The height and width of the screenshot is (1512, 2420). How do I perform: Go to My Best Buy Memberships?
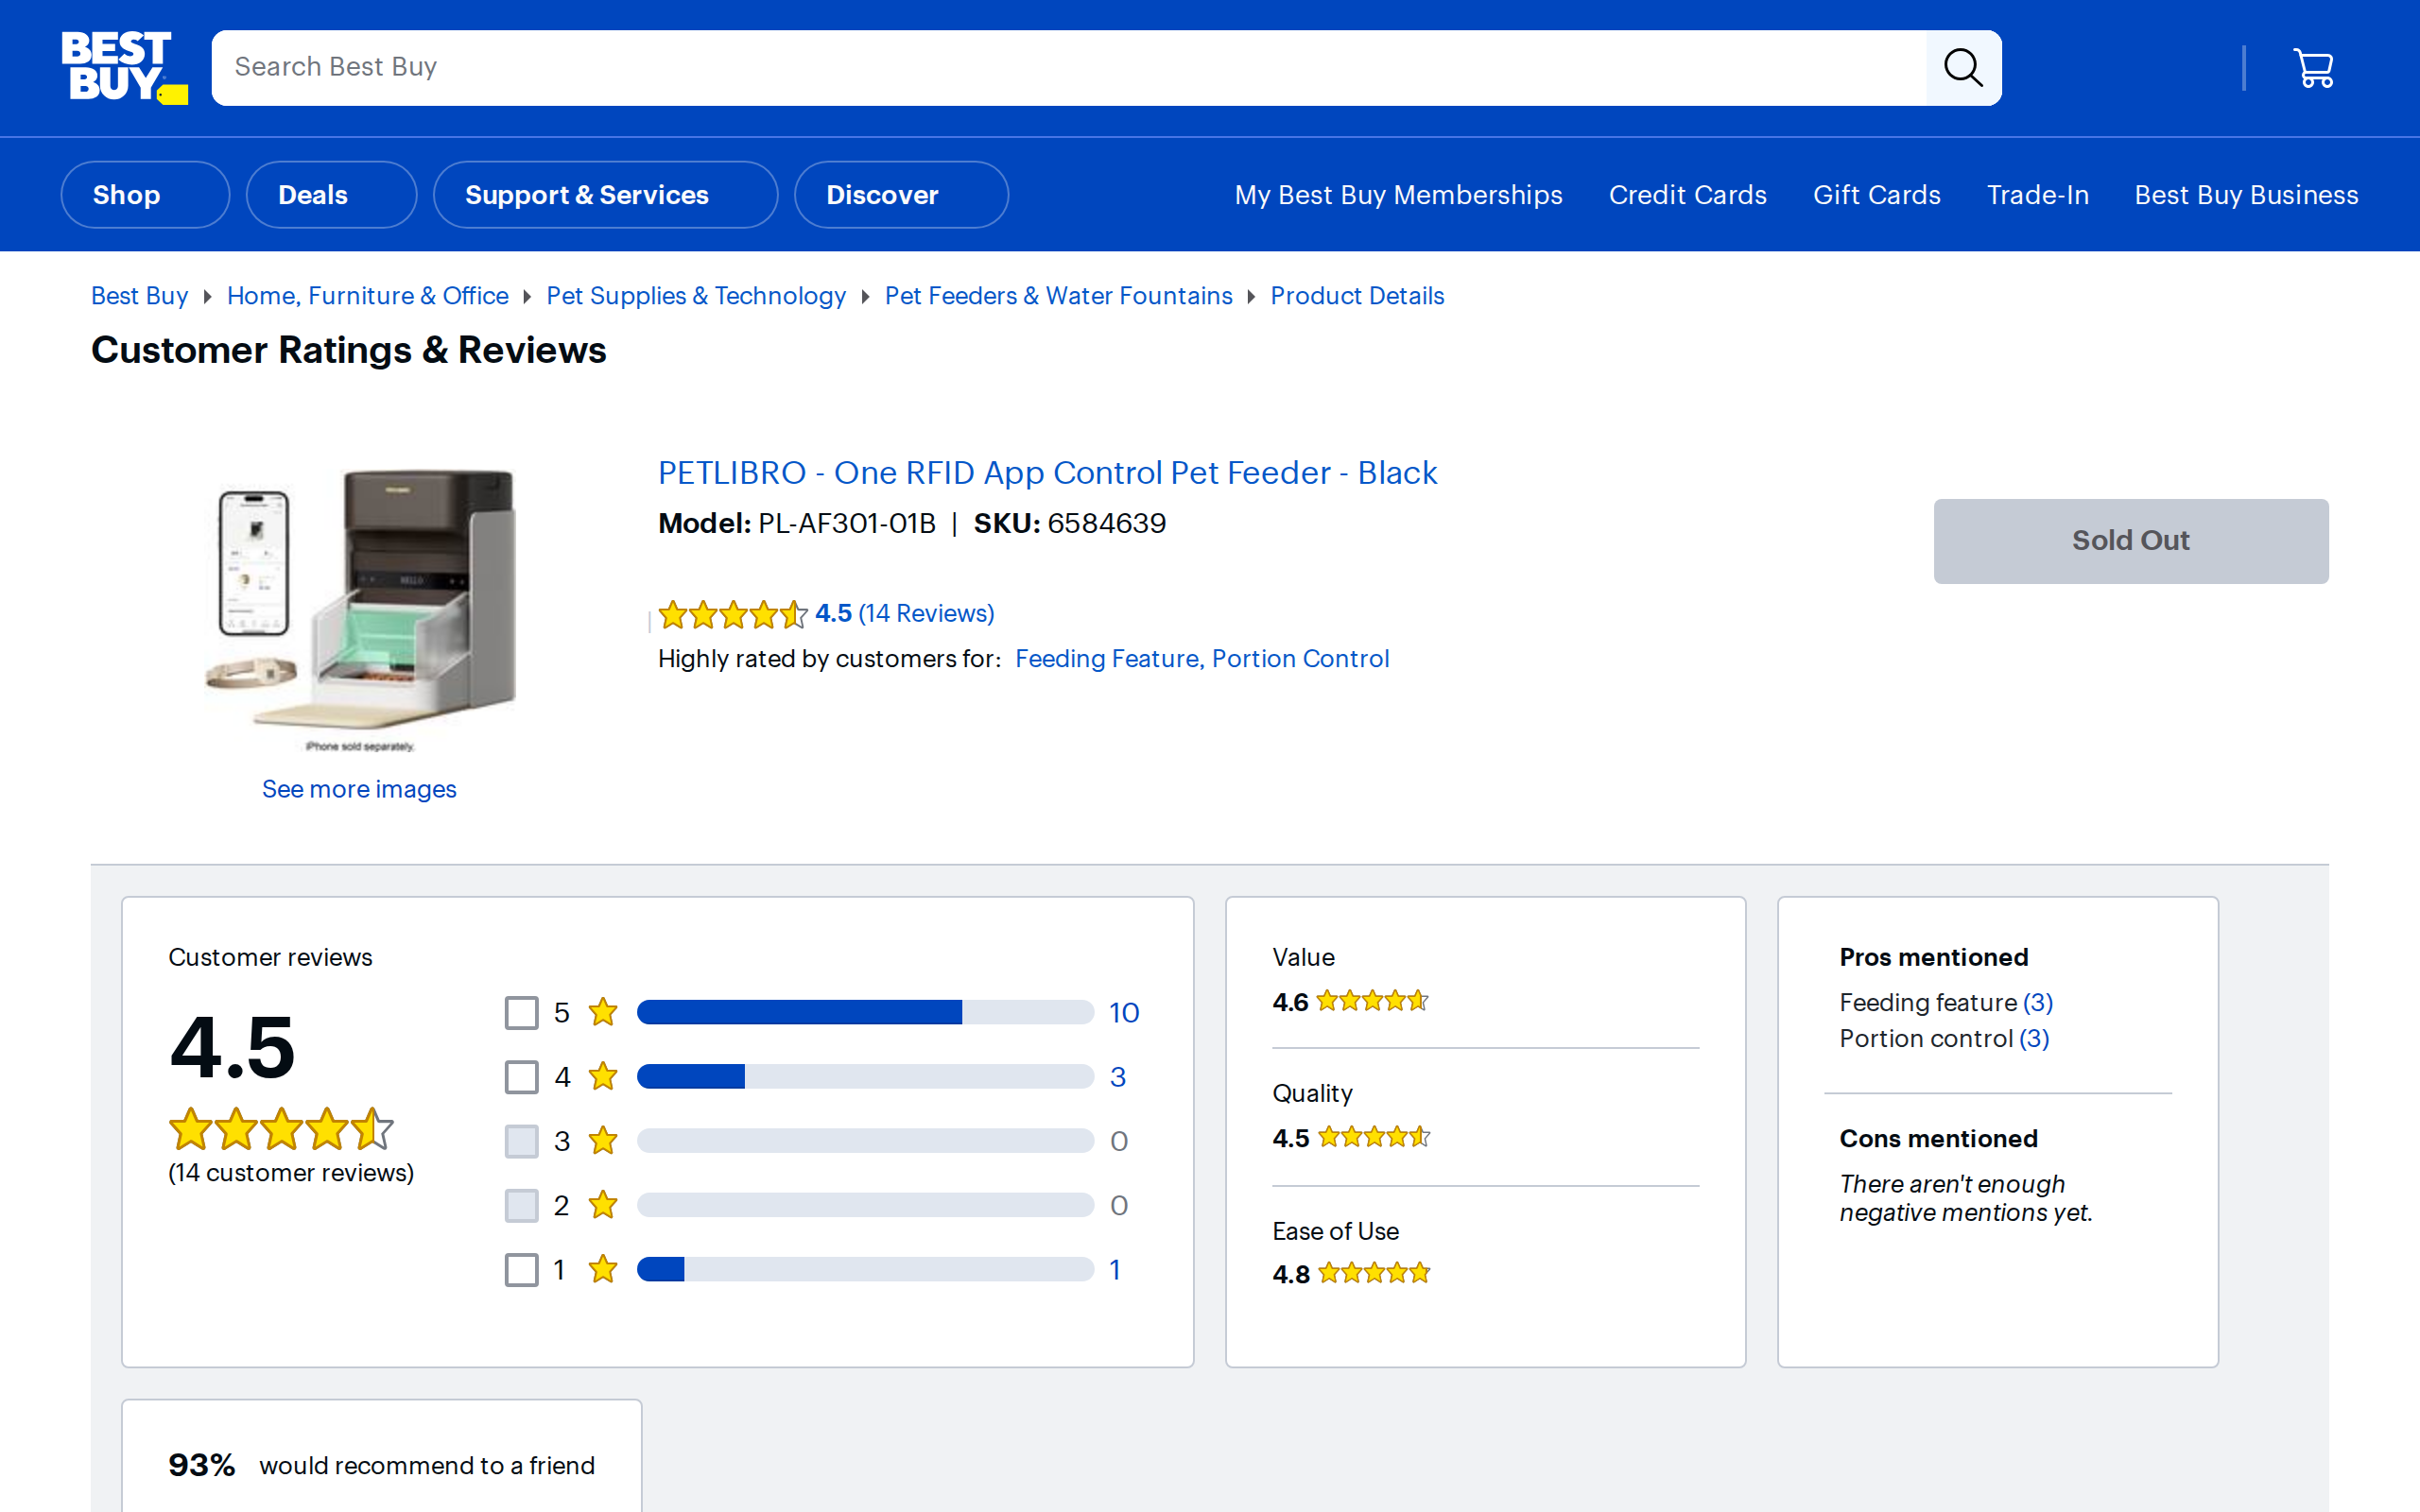1398,195
